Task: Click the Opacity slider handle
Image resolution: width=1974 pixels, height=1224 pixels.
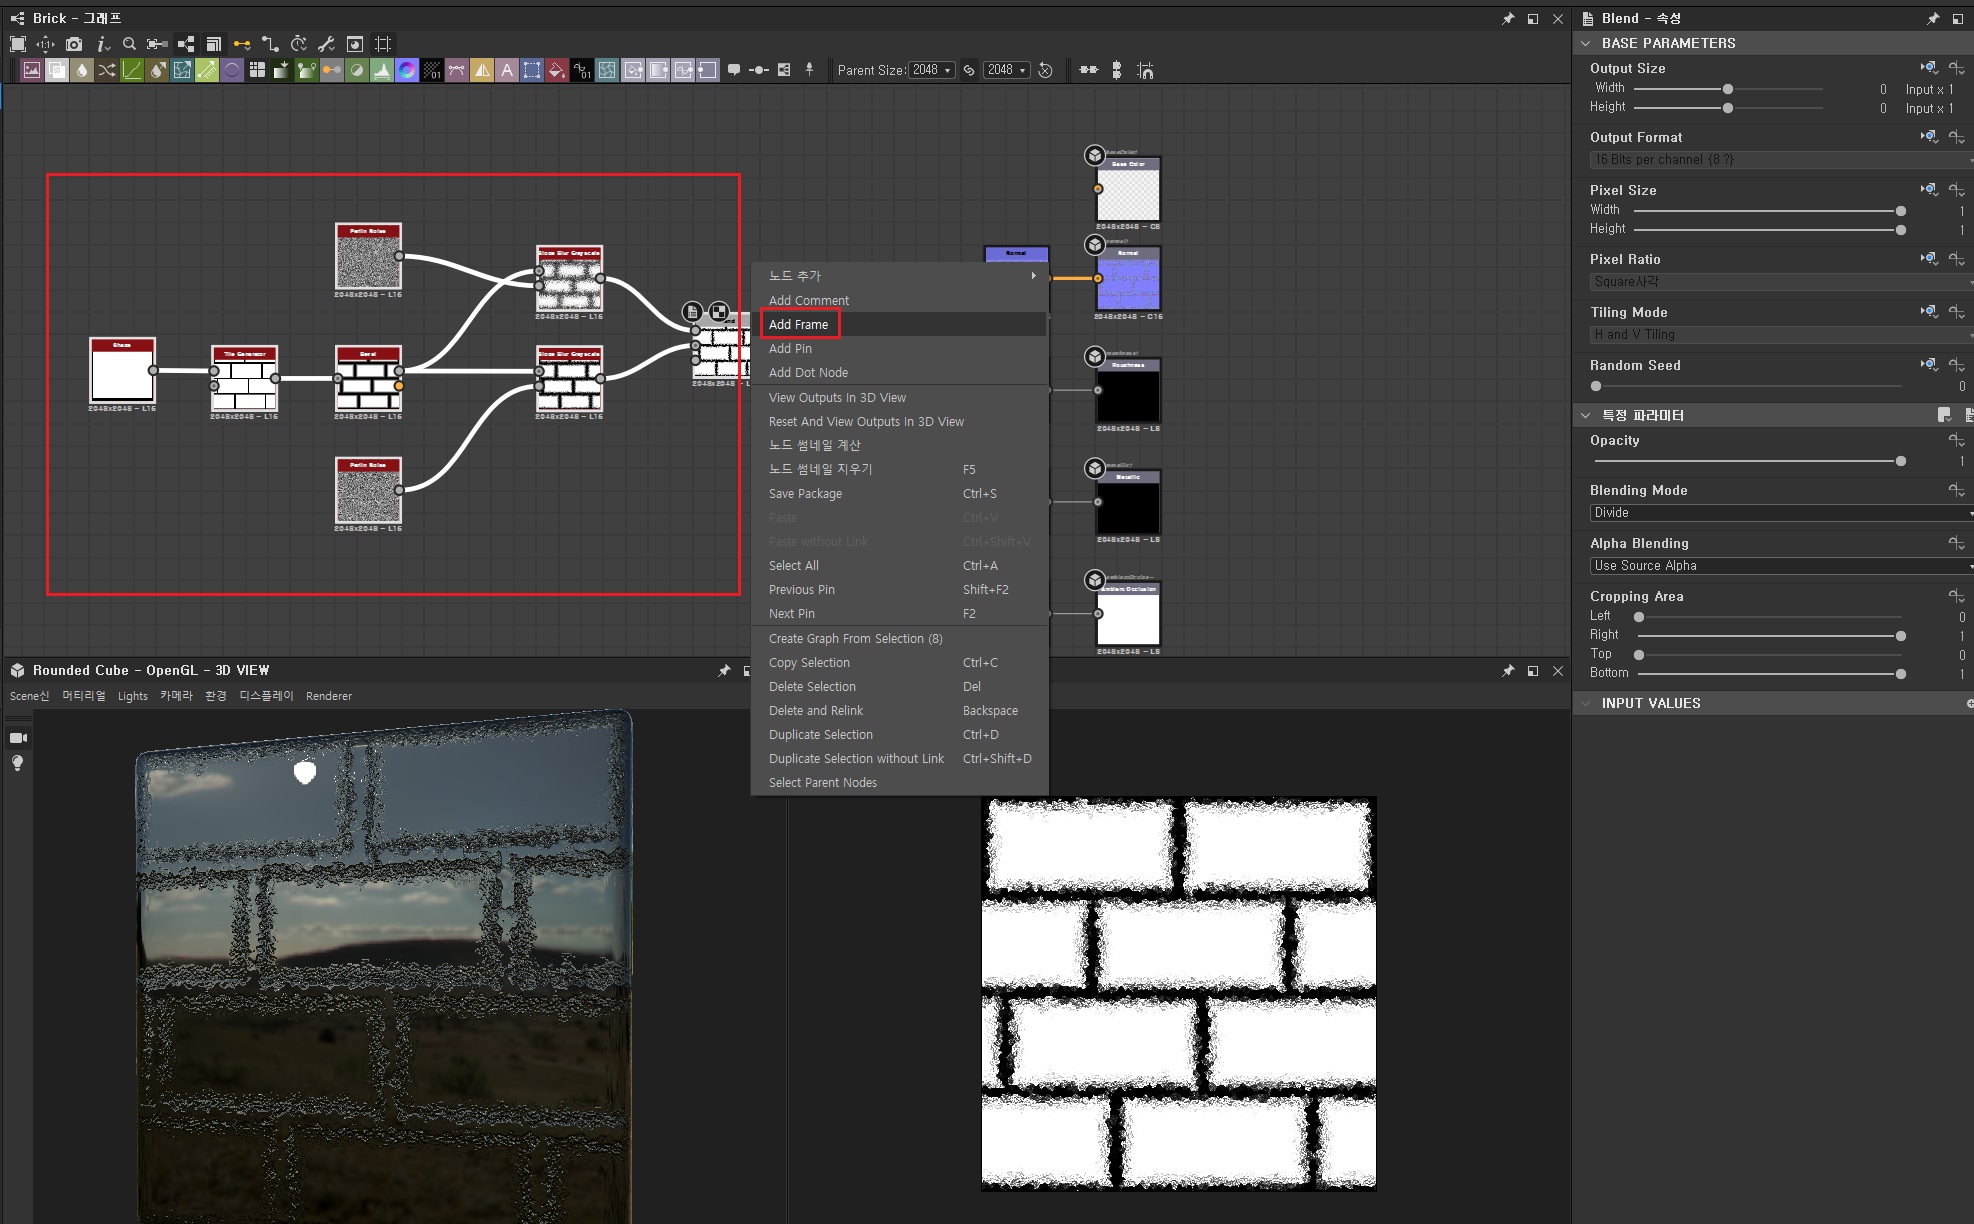Action: tap(1900, 461)
